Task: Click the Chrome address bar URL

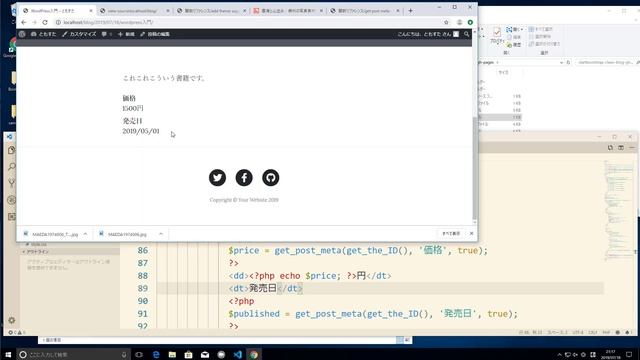Action: [108, 22]
